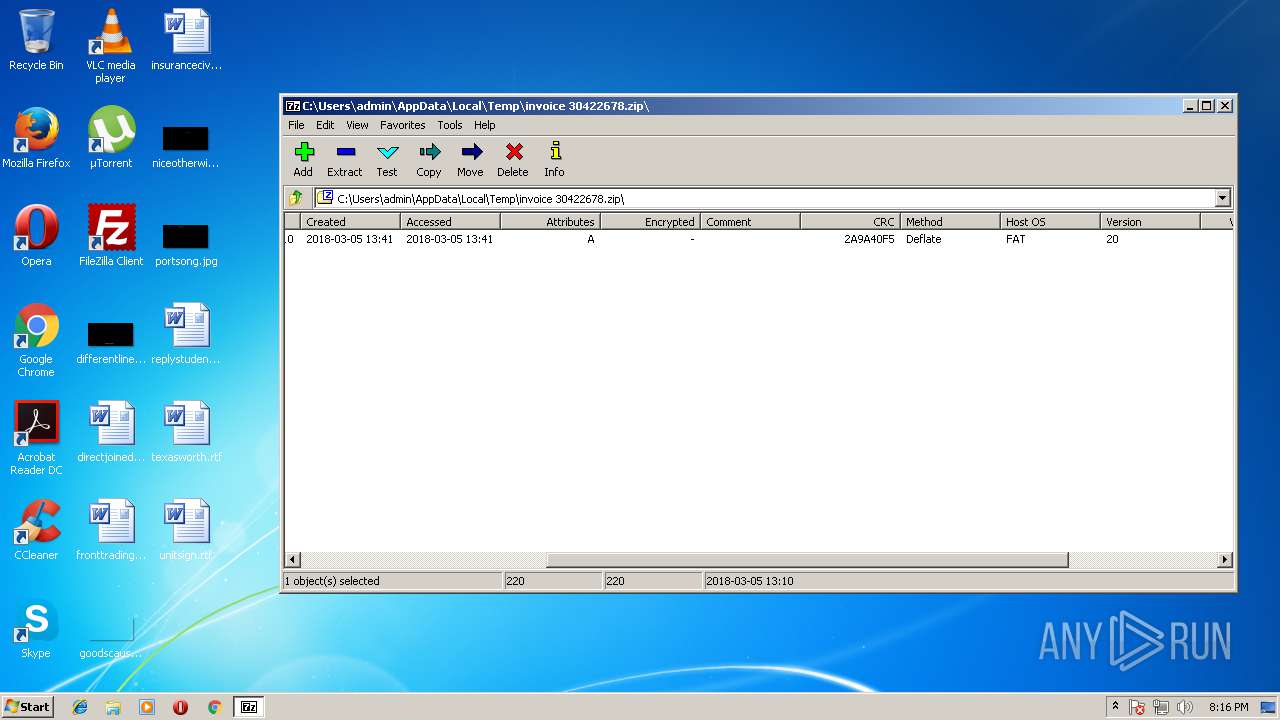Sort by the Attributes column header
The width and height of the screenshot is (1280, 720).
(550, 222)
